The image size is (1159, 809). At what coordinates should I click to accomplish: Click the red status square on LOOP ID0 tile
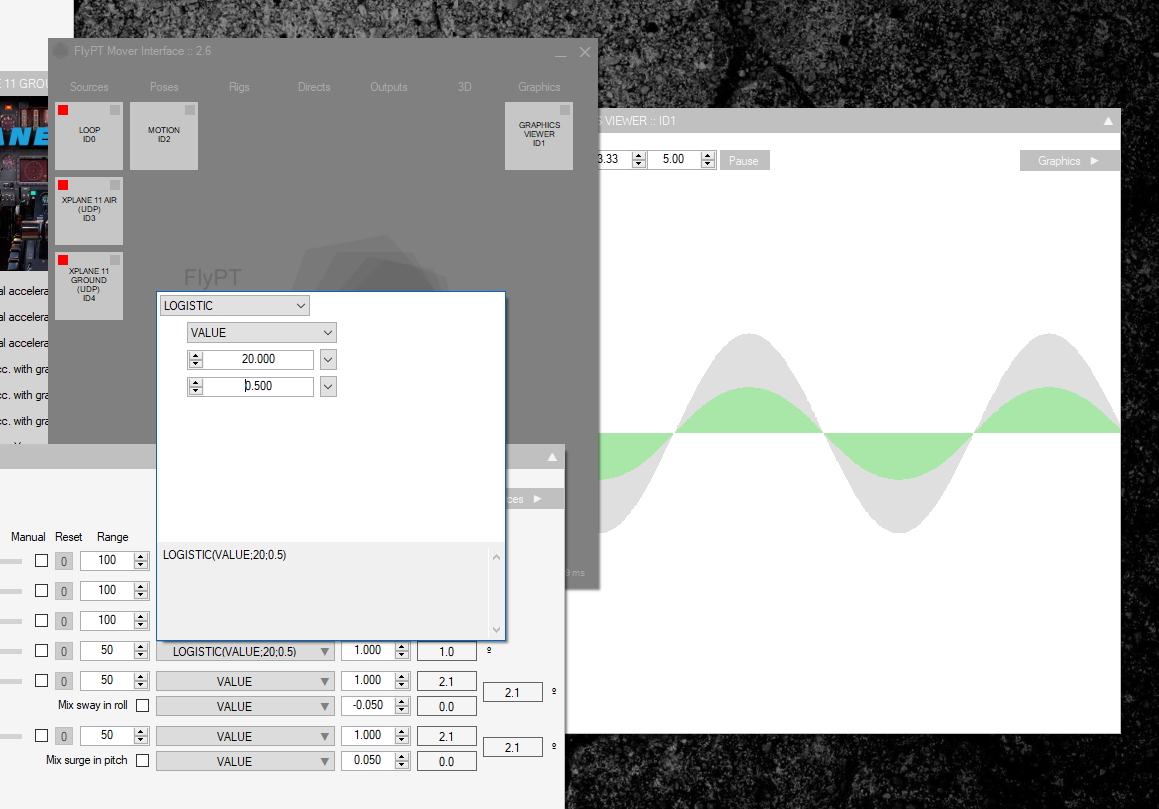pos(63,110)
